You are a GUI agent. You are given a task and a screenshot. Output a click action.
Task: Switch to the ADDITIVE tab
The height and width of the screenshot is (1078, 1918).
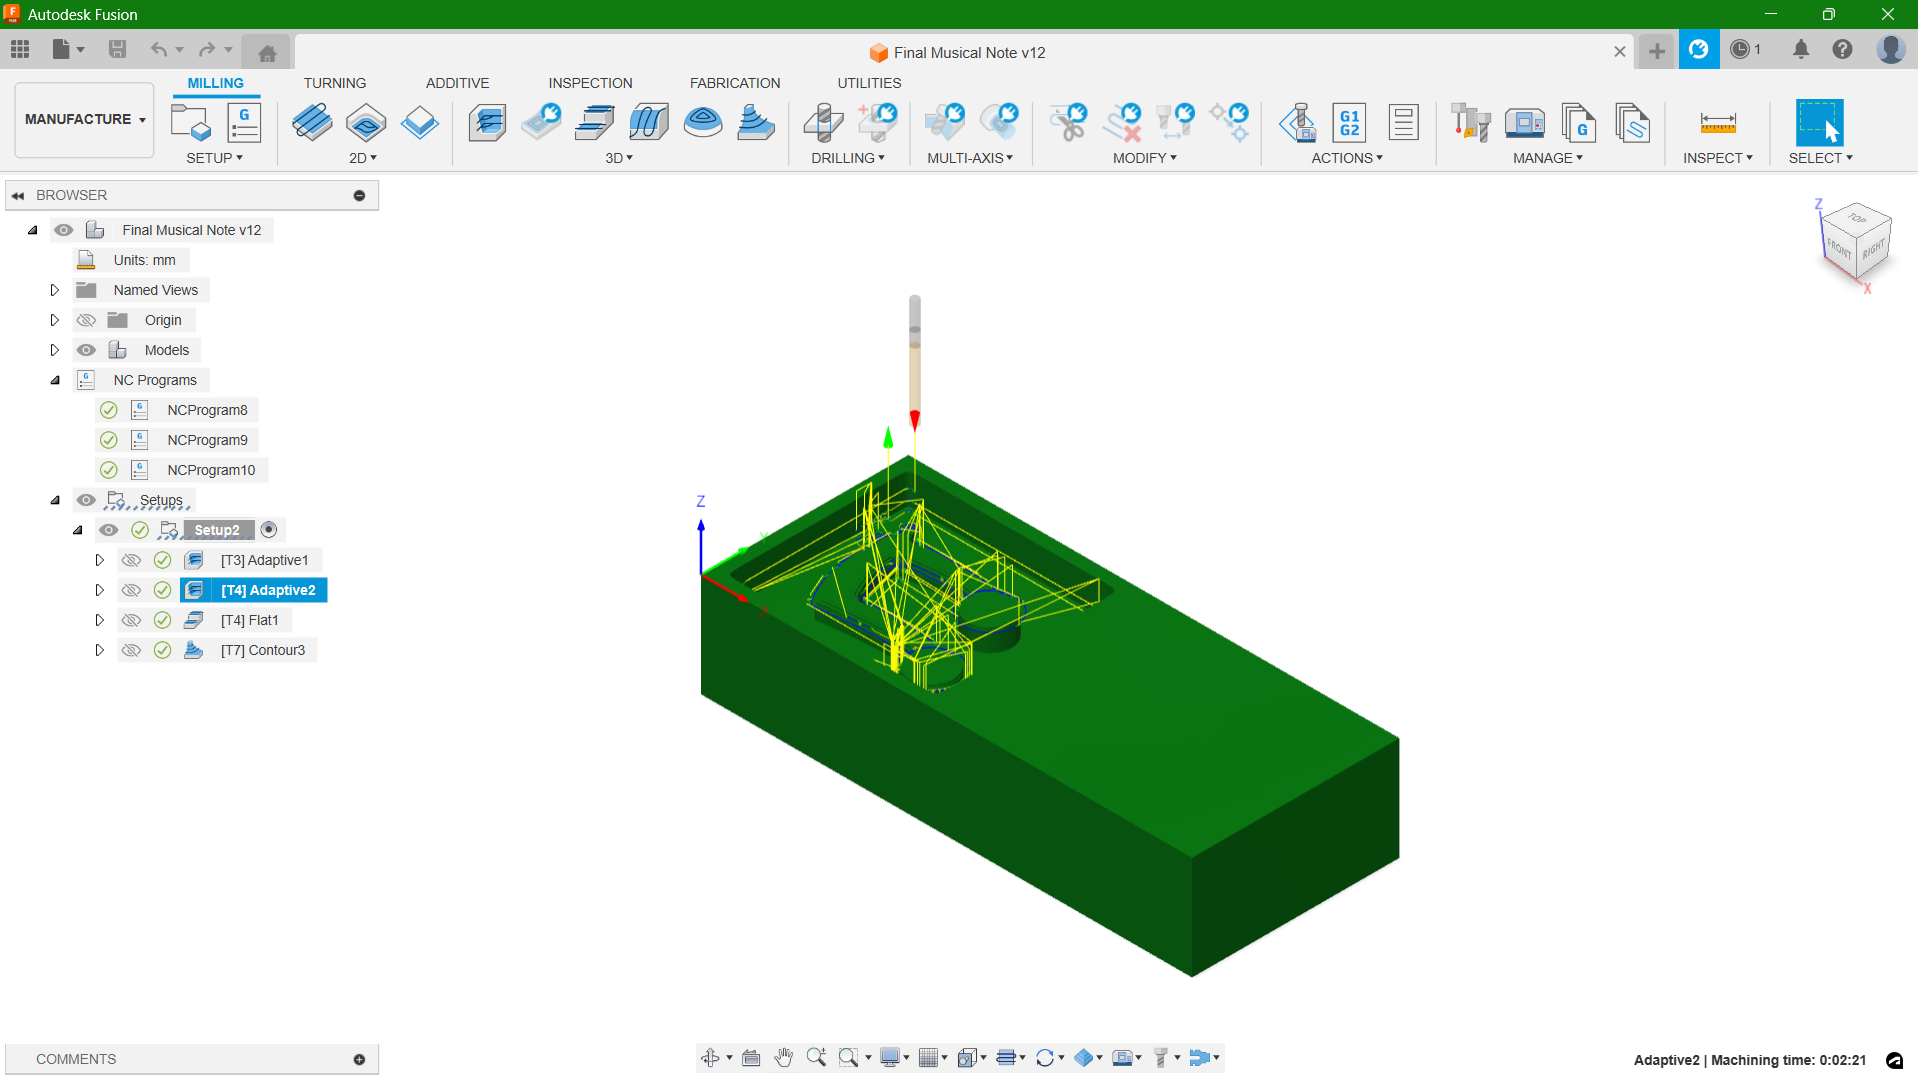(x=458, y=83)
